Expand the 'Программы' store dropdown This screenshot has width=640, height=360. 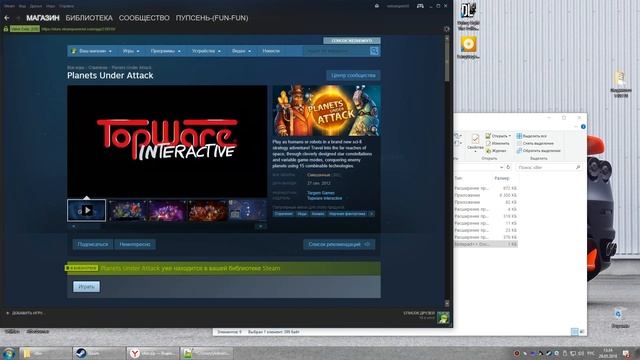coord(166,51)
